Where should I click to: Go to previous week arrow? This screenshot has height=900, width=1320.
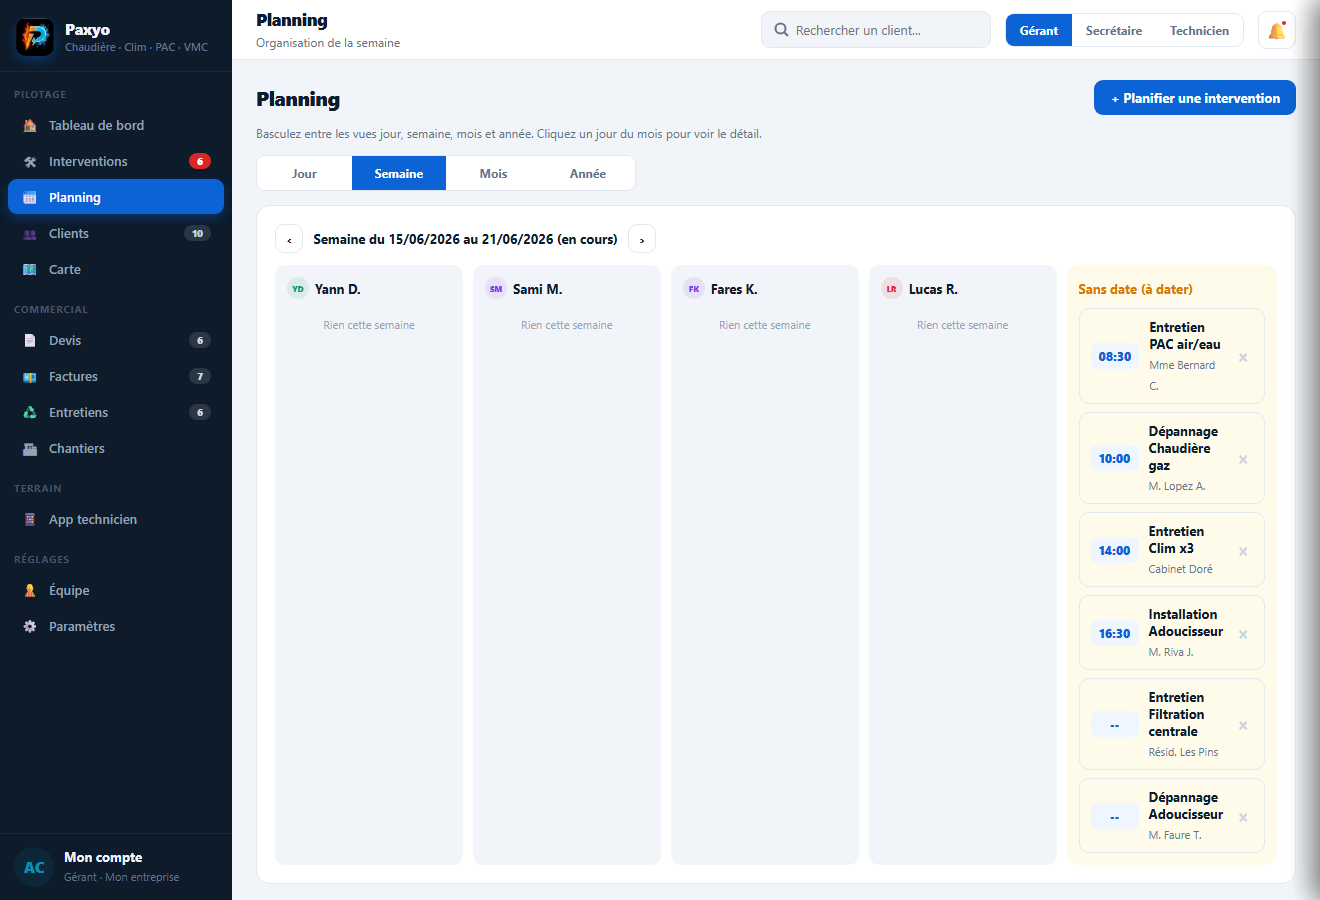(x=289, y=239)
